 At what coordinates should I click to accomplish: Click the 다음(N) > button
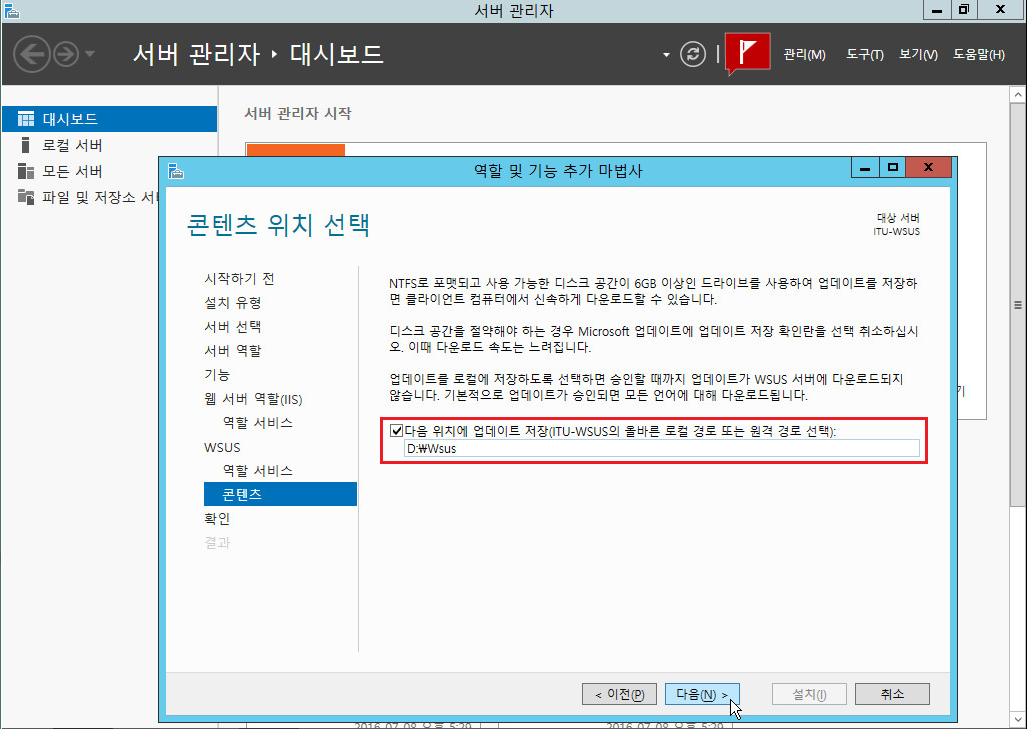tap(701, 694)
